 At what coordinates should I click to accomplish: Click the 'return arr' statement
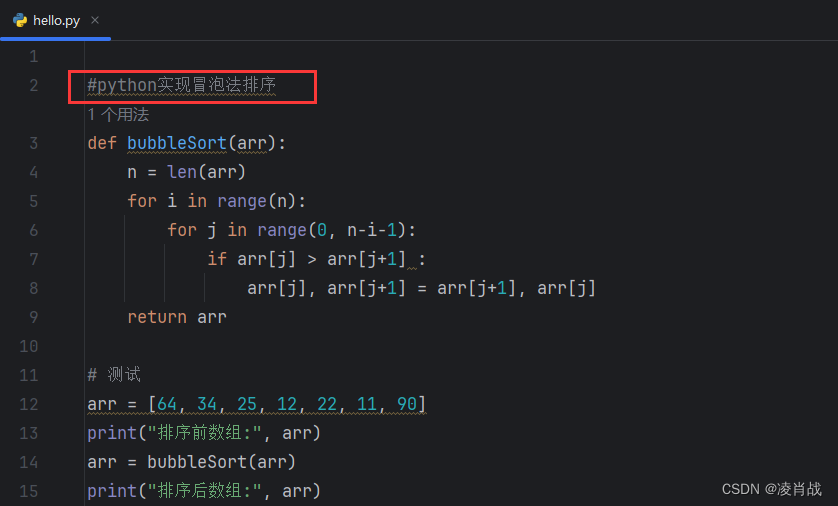tap(177, 317)
